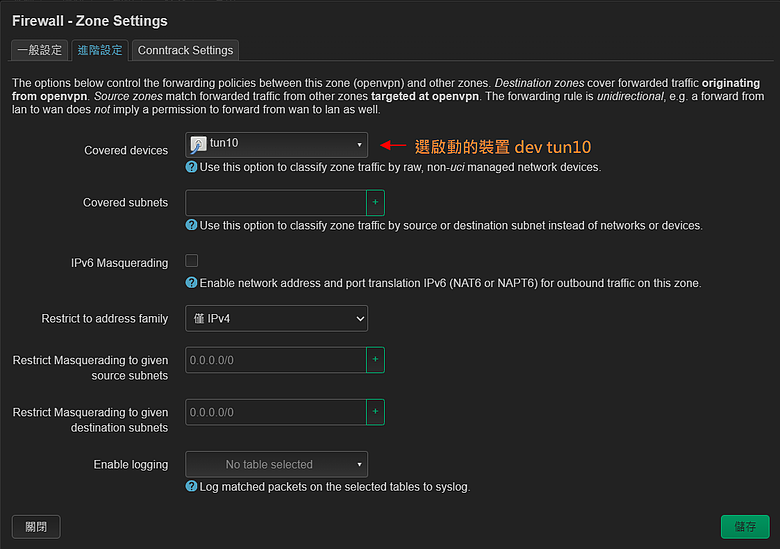Focus the Covered subnets input field
Viewport: 780px width, 549px height.
[x=276, y=202]
